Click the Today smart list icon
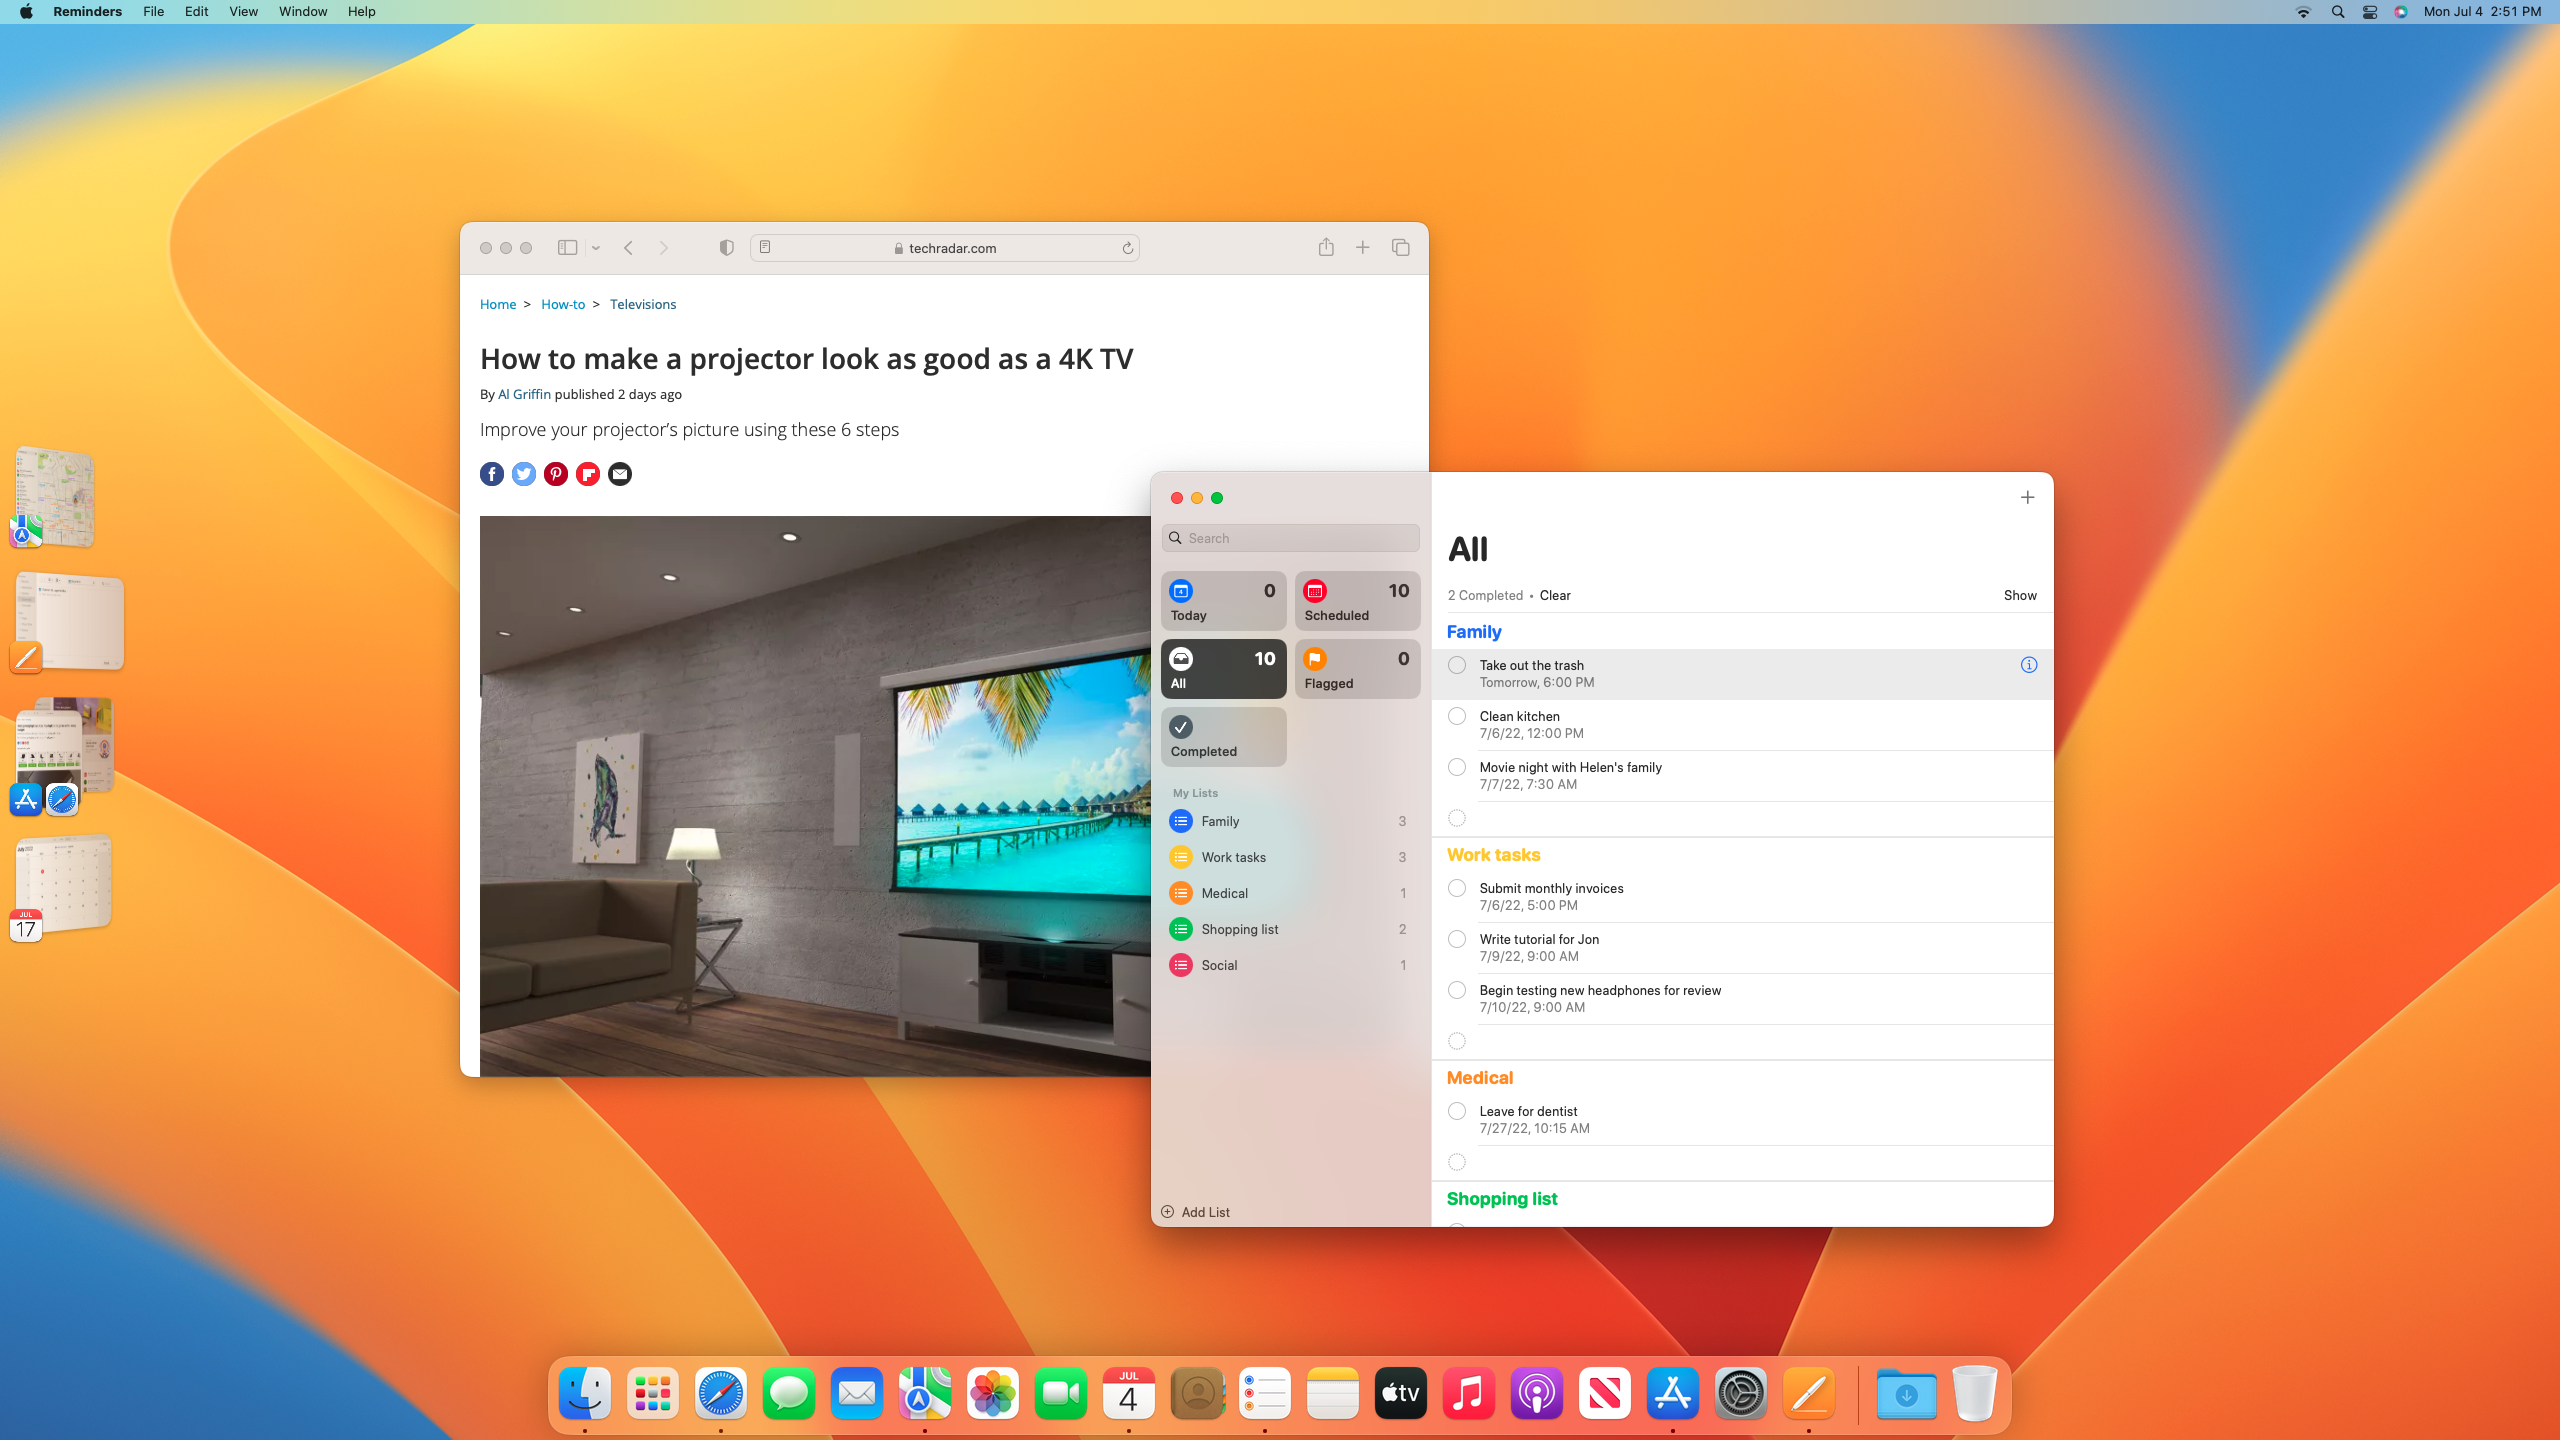Viewport: 2560px width, 1440px height. pos(1182,591)
